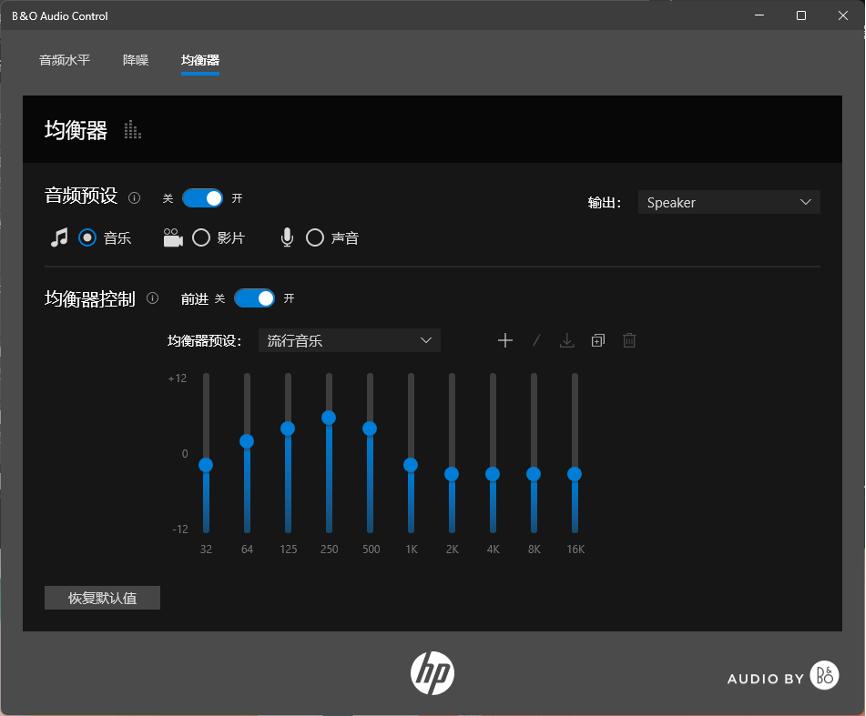Image resolution: width=866 pixels, height=716 pixels.
Task: Select the 声音 radio button
Action: [x=315, y=238]
